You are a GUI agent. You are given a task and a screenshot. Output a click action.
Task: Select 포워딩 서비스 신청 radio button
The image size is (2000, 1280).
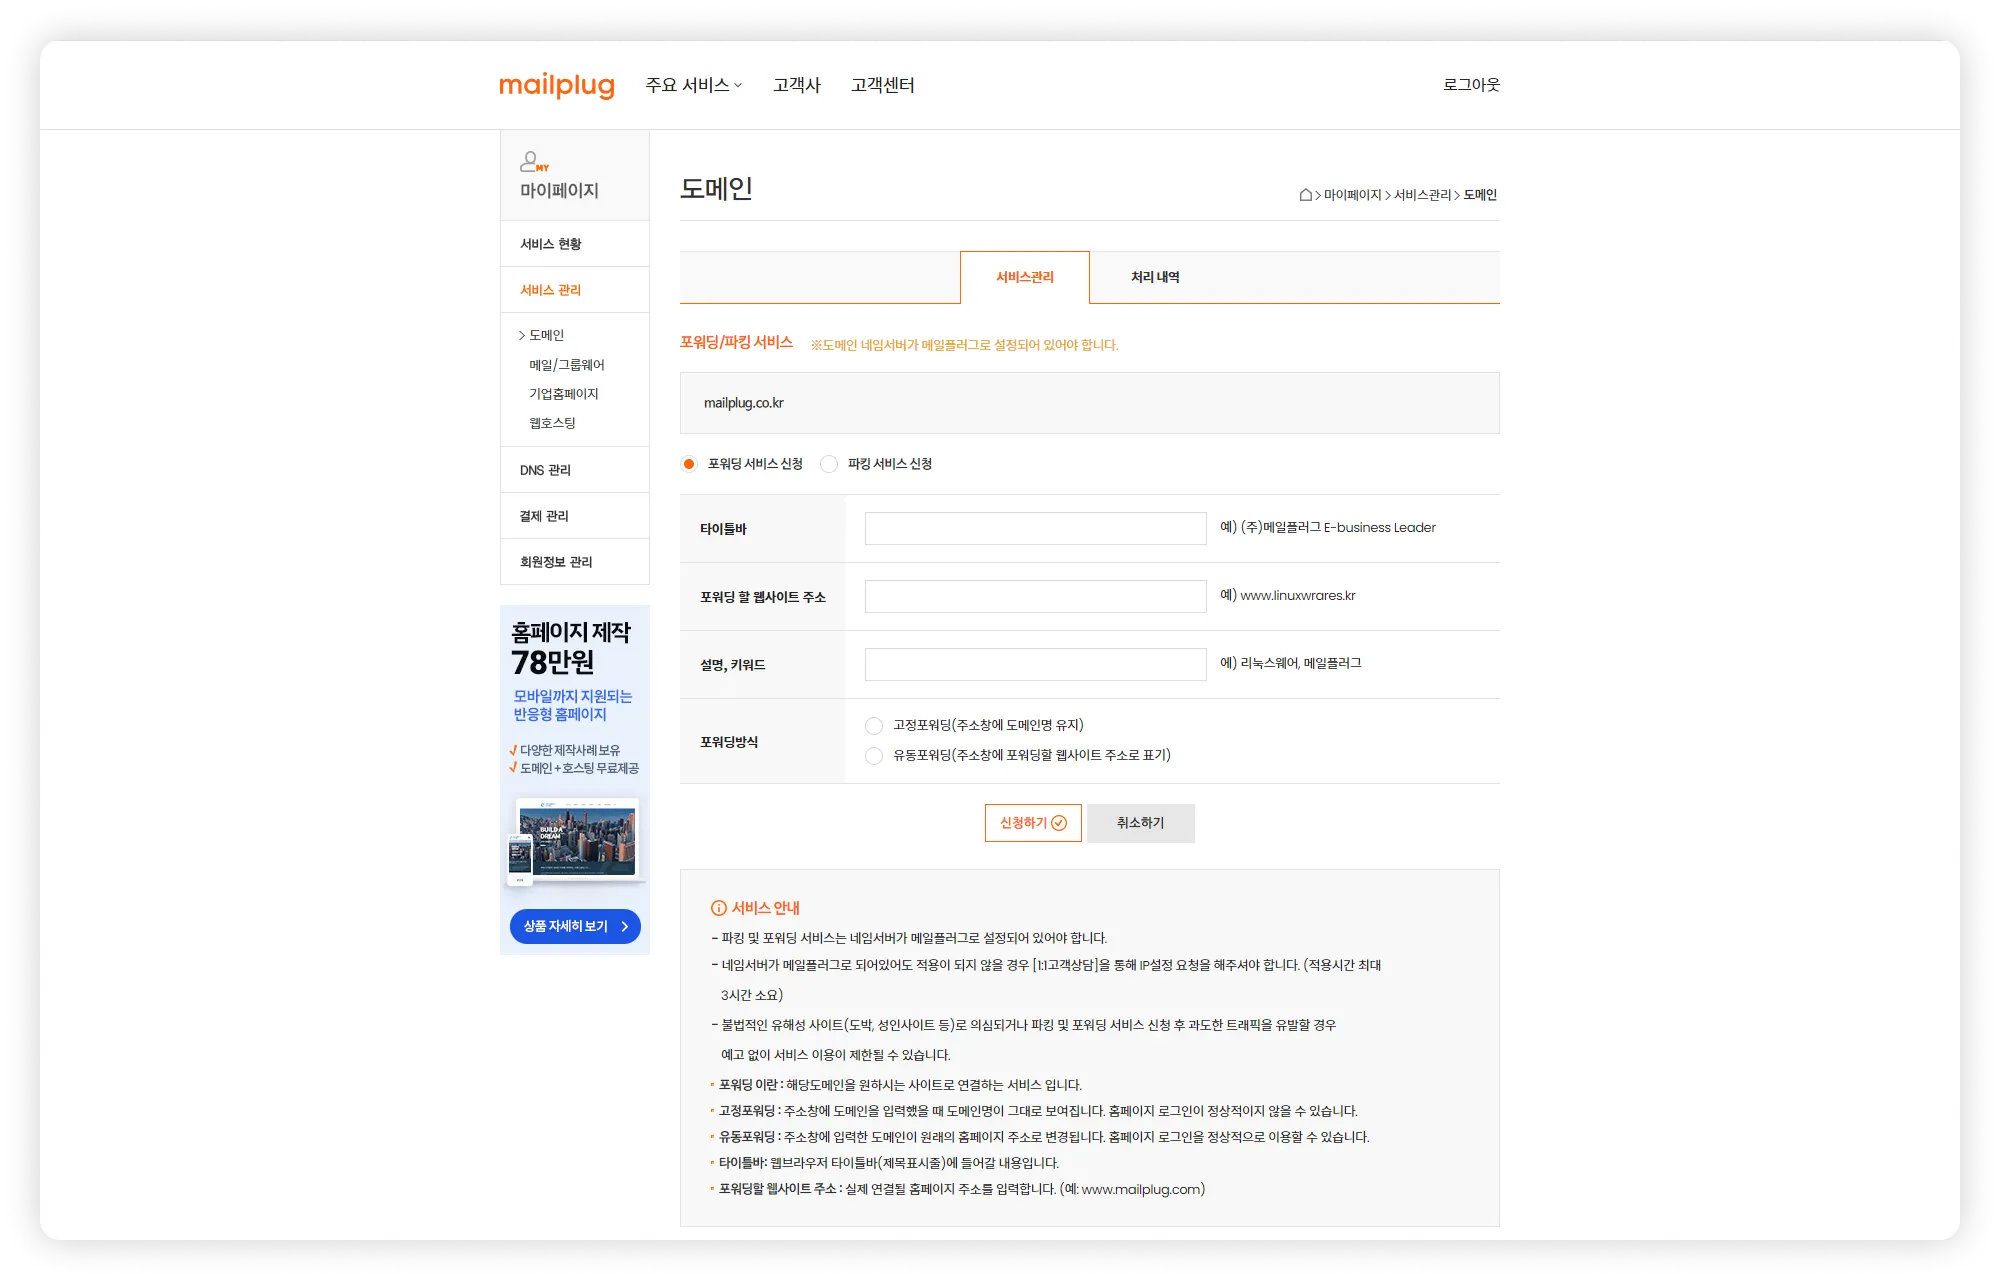689,464
